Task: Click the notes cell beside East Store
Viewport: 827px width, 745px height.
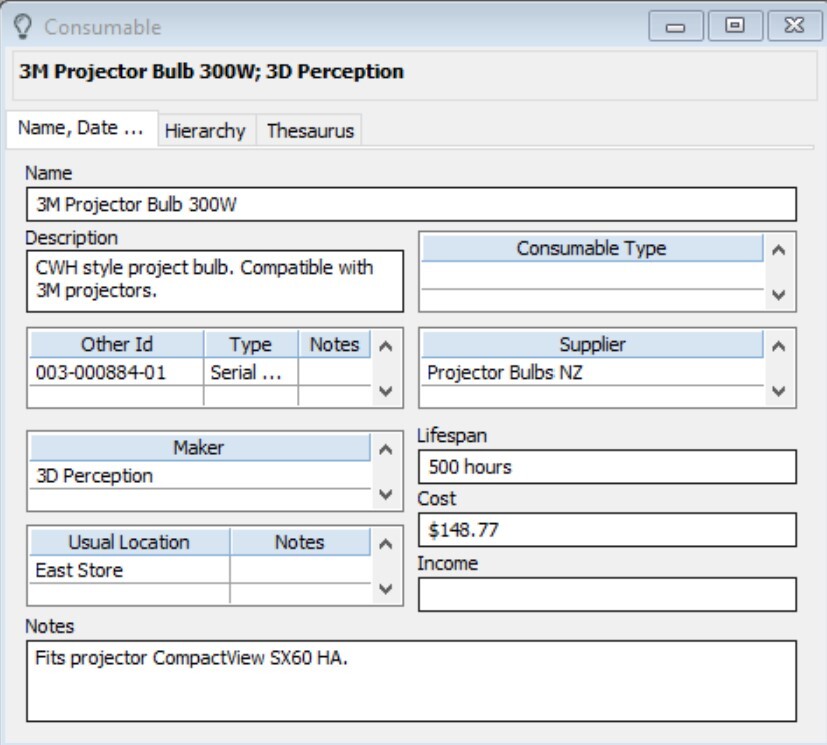Action: click(x=300, y=570)
